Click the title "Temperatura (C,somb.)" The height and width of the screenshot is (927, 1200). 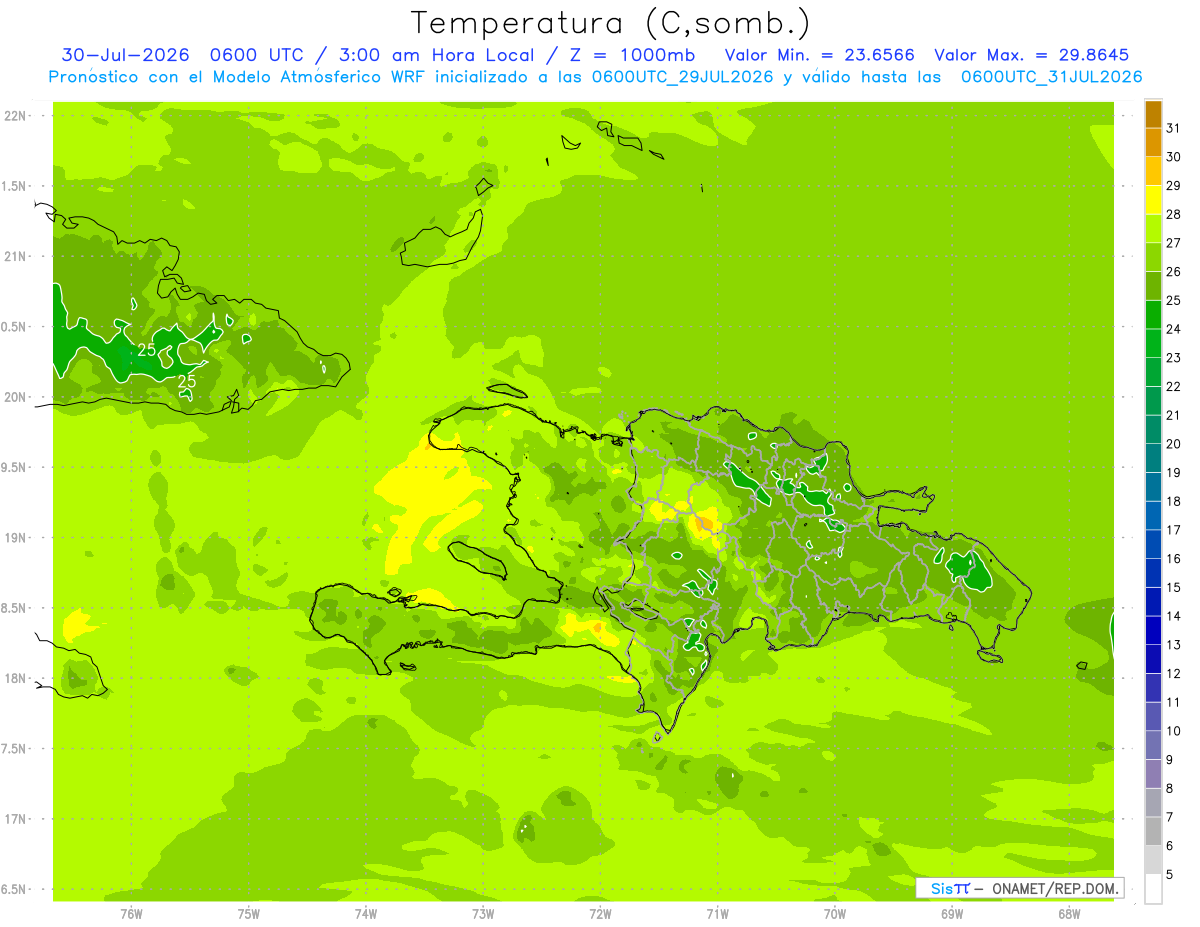[x=611, y=24]
